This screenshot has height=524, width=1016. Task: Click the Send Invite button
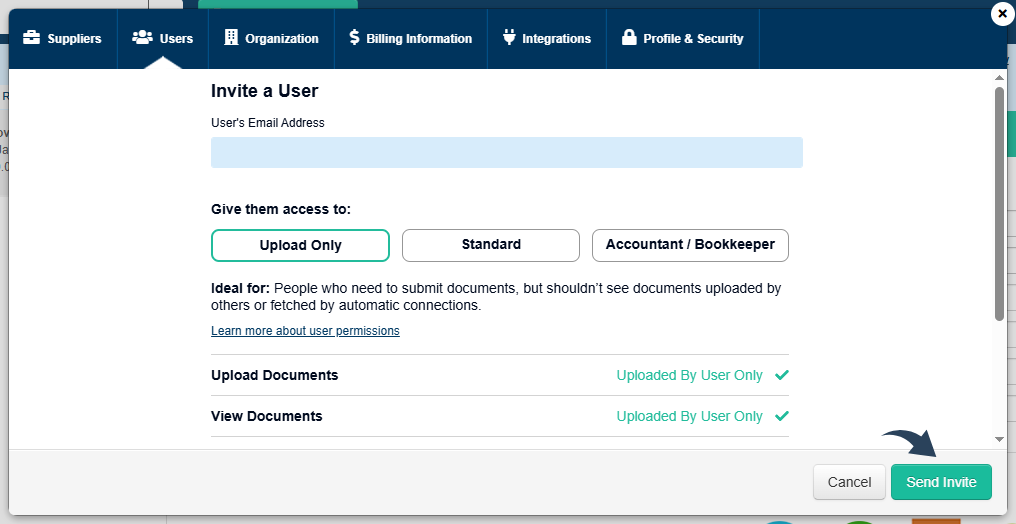(x=940, y=482)
